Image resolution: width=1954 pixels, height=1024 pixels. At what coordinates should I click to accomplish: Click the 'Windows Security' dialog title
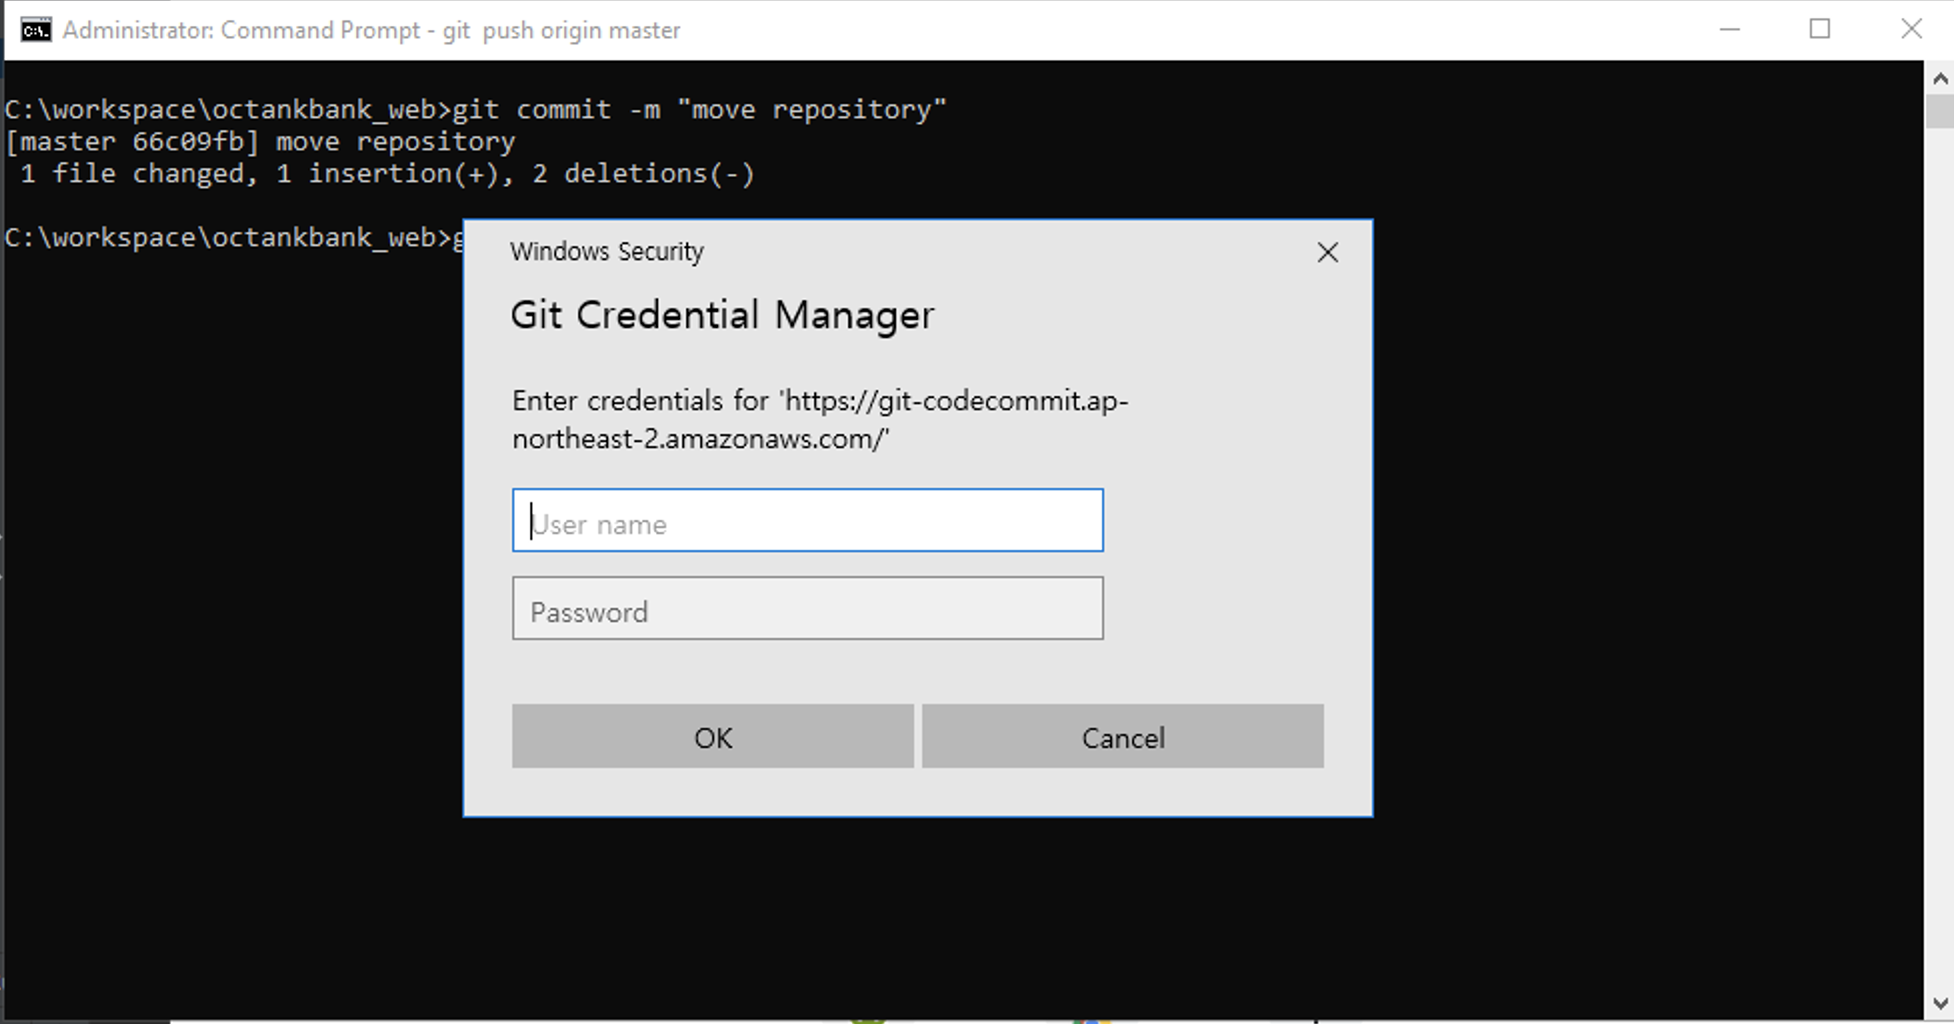607,252
